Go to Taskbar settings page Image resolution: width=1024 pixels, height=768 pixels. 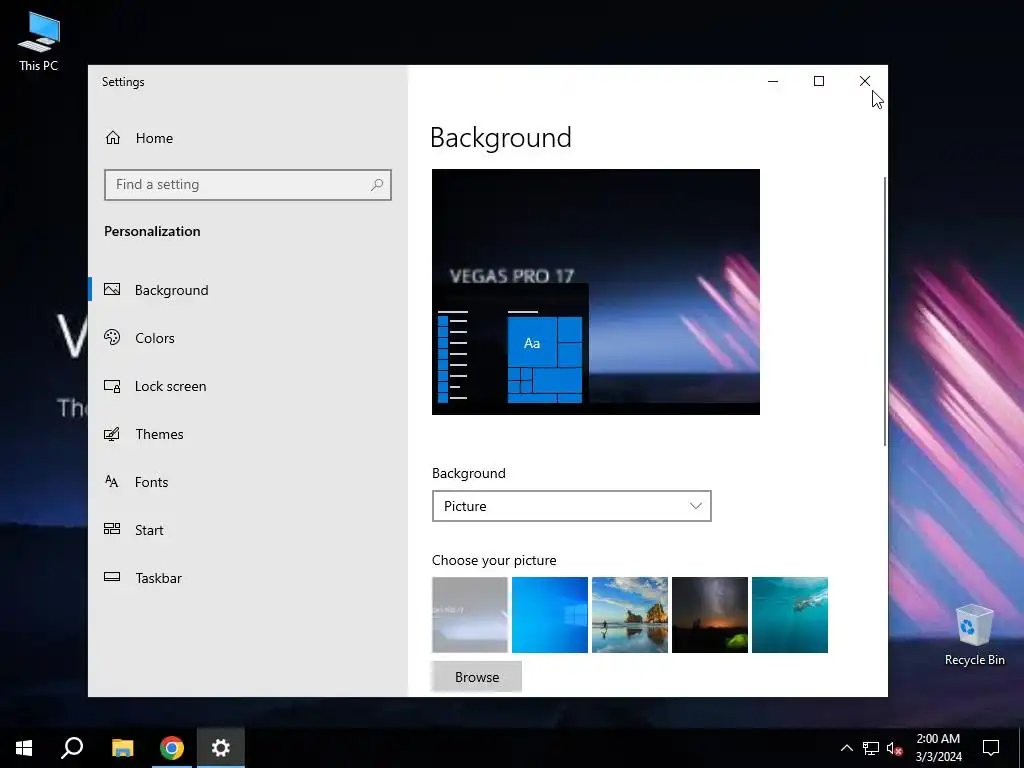248,578
